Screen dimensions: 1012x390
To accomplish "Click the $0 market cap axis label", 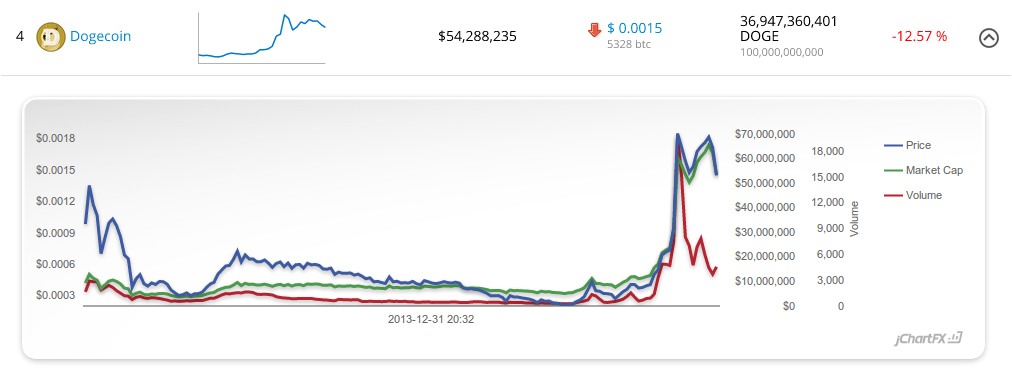I will [x=789, y=306].
